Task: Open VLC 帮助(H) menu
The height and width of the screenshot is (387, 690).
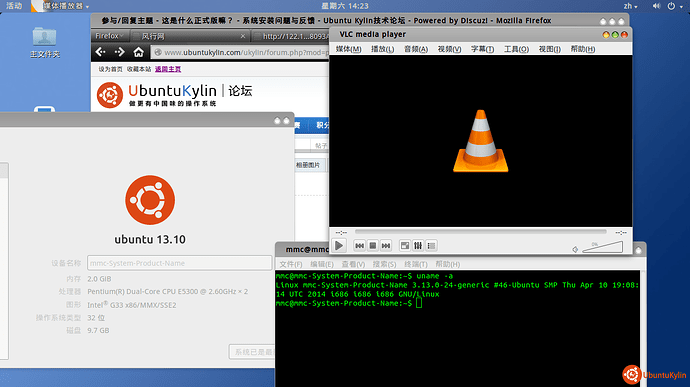Action: 583,49
